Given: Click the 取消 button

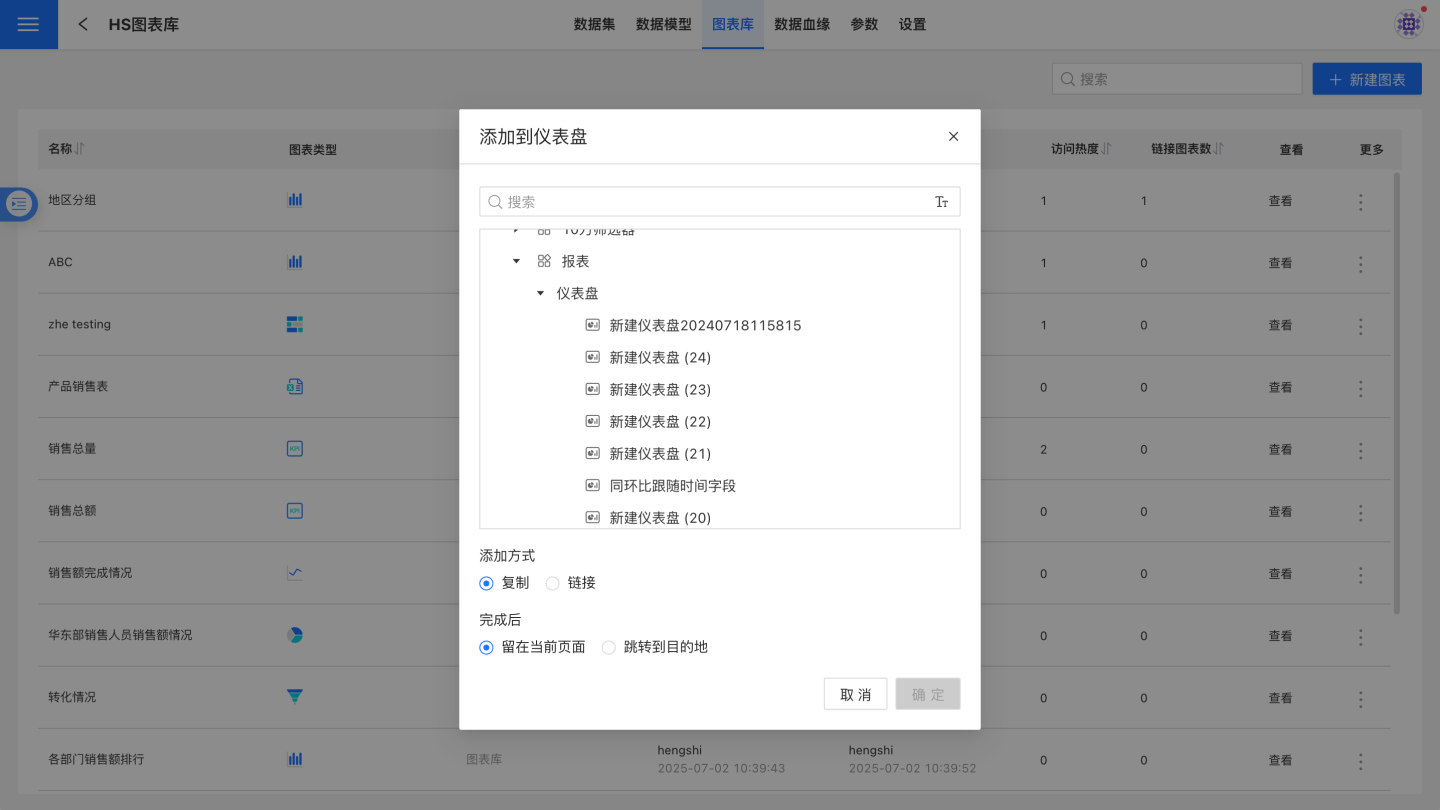Looking at the screenshot, I should (855, 694).
